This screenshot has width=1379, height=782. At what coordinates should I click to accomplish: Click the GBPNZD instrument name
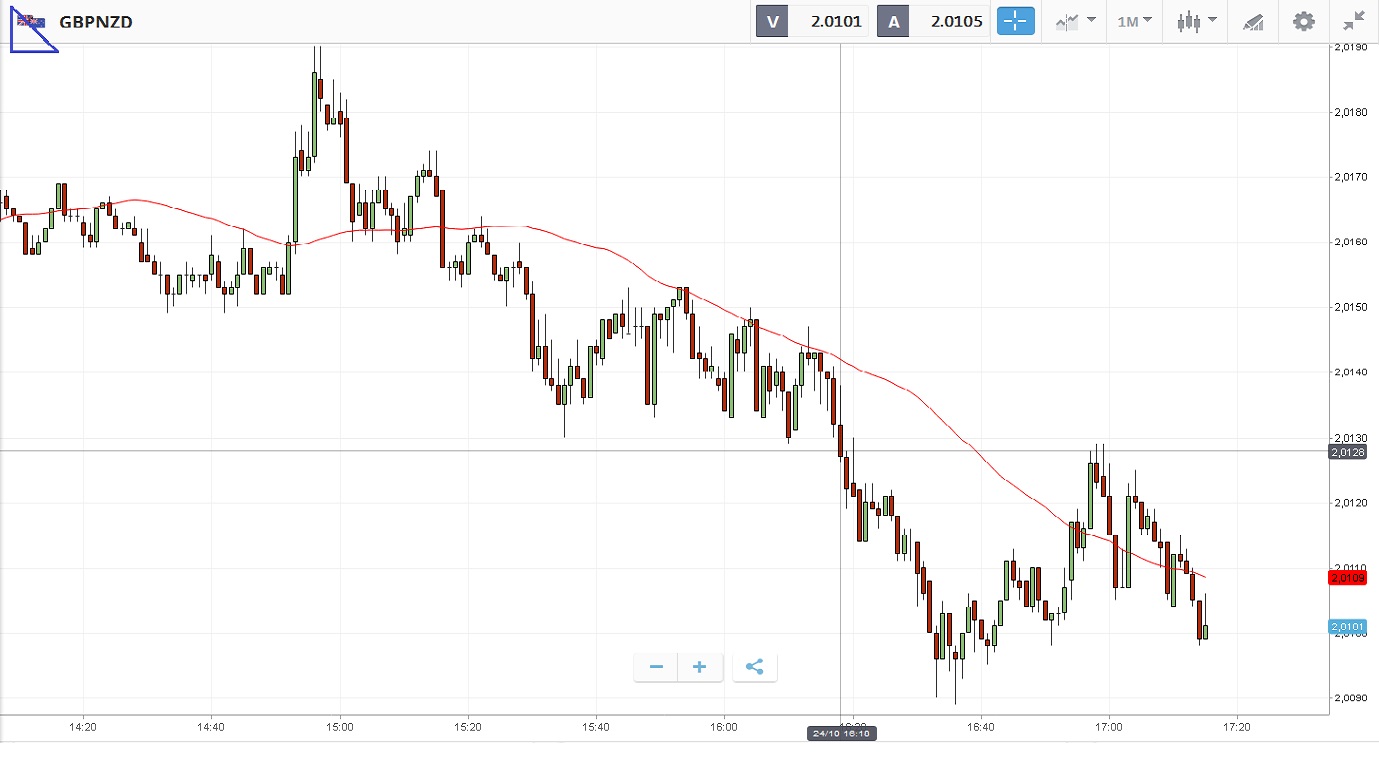click(x=96, y=21)
